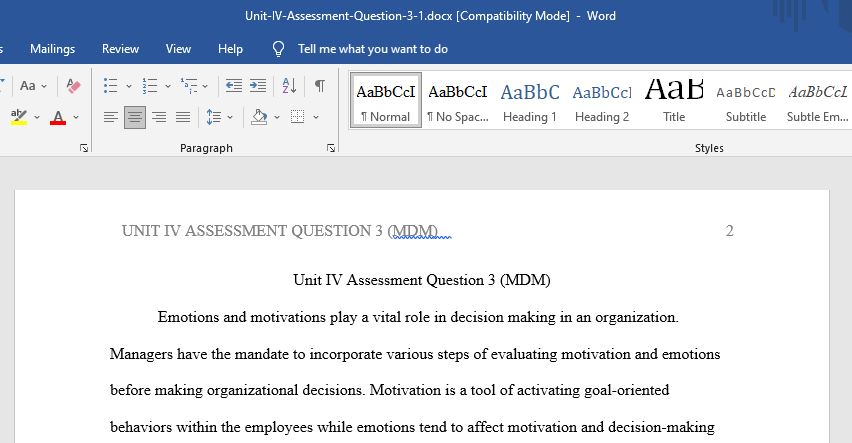852x443 pixels.
Task: Sort text with A-Z icon
Action: (x=290, y=86)
